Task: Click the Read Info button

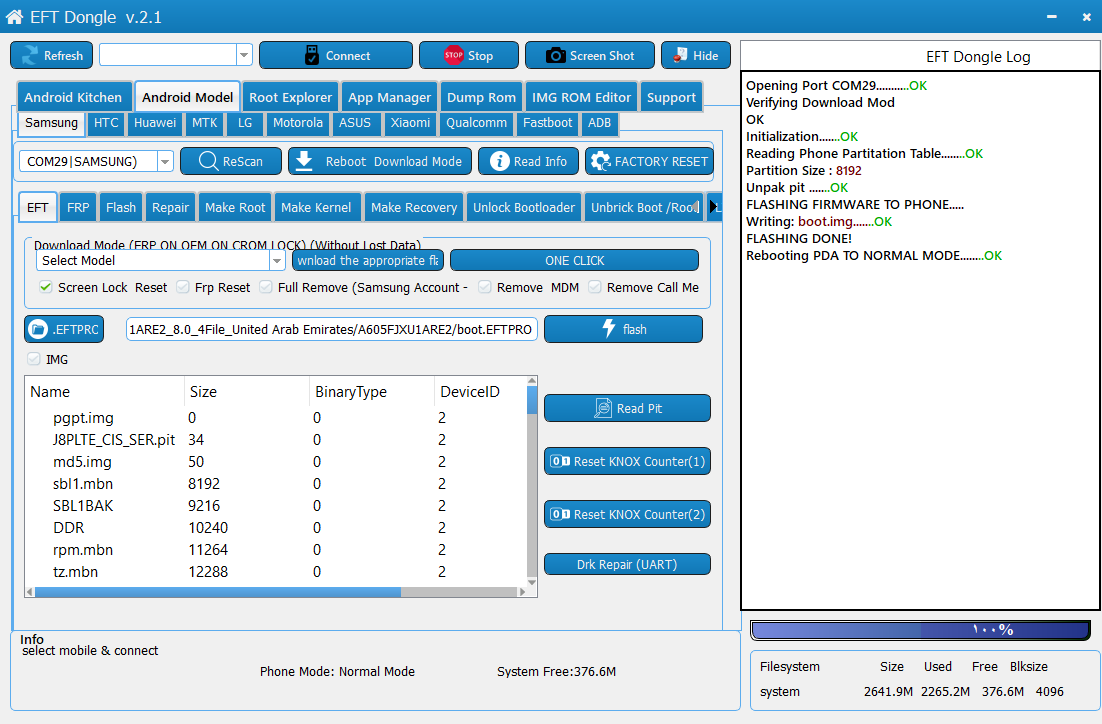Action: [528, 161]
